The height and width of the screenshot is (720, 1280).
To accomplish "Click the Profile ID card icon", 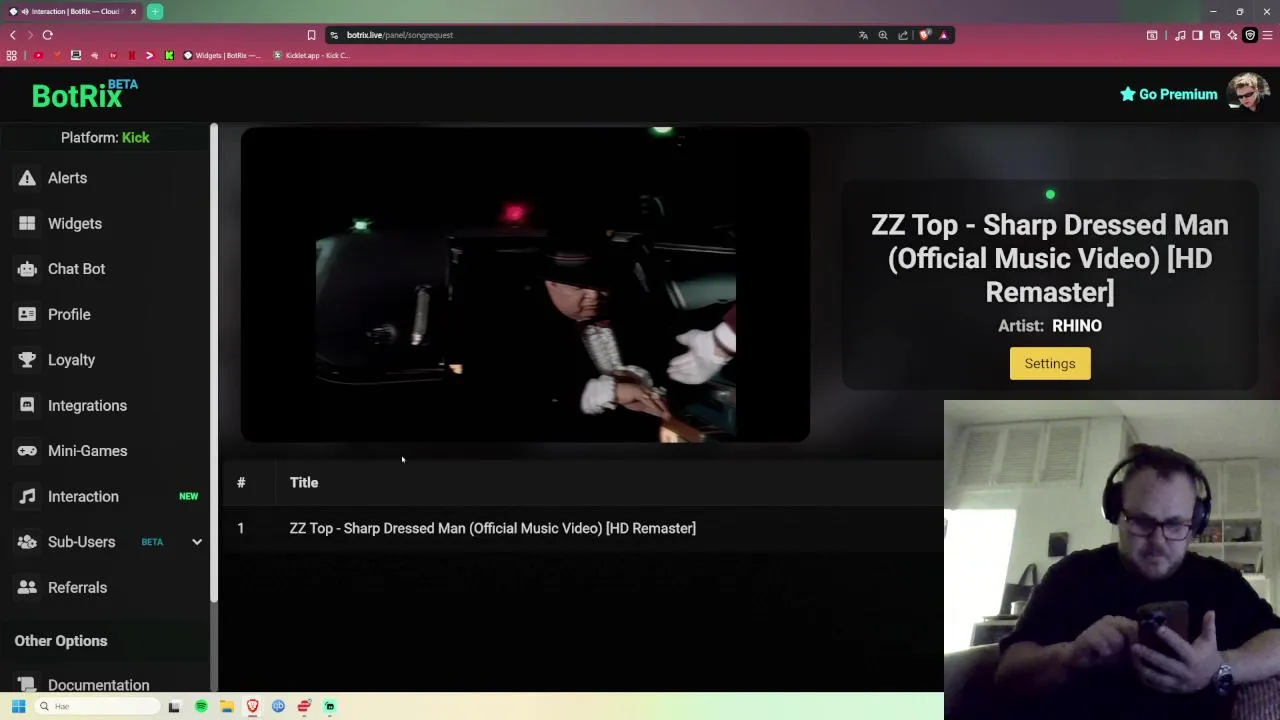I will tap(27, 314).
